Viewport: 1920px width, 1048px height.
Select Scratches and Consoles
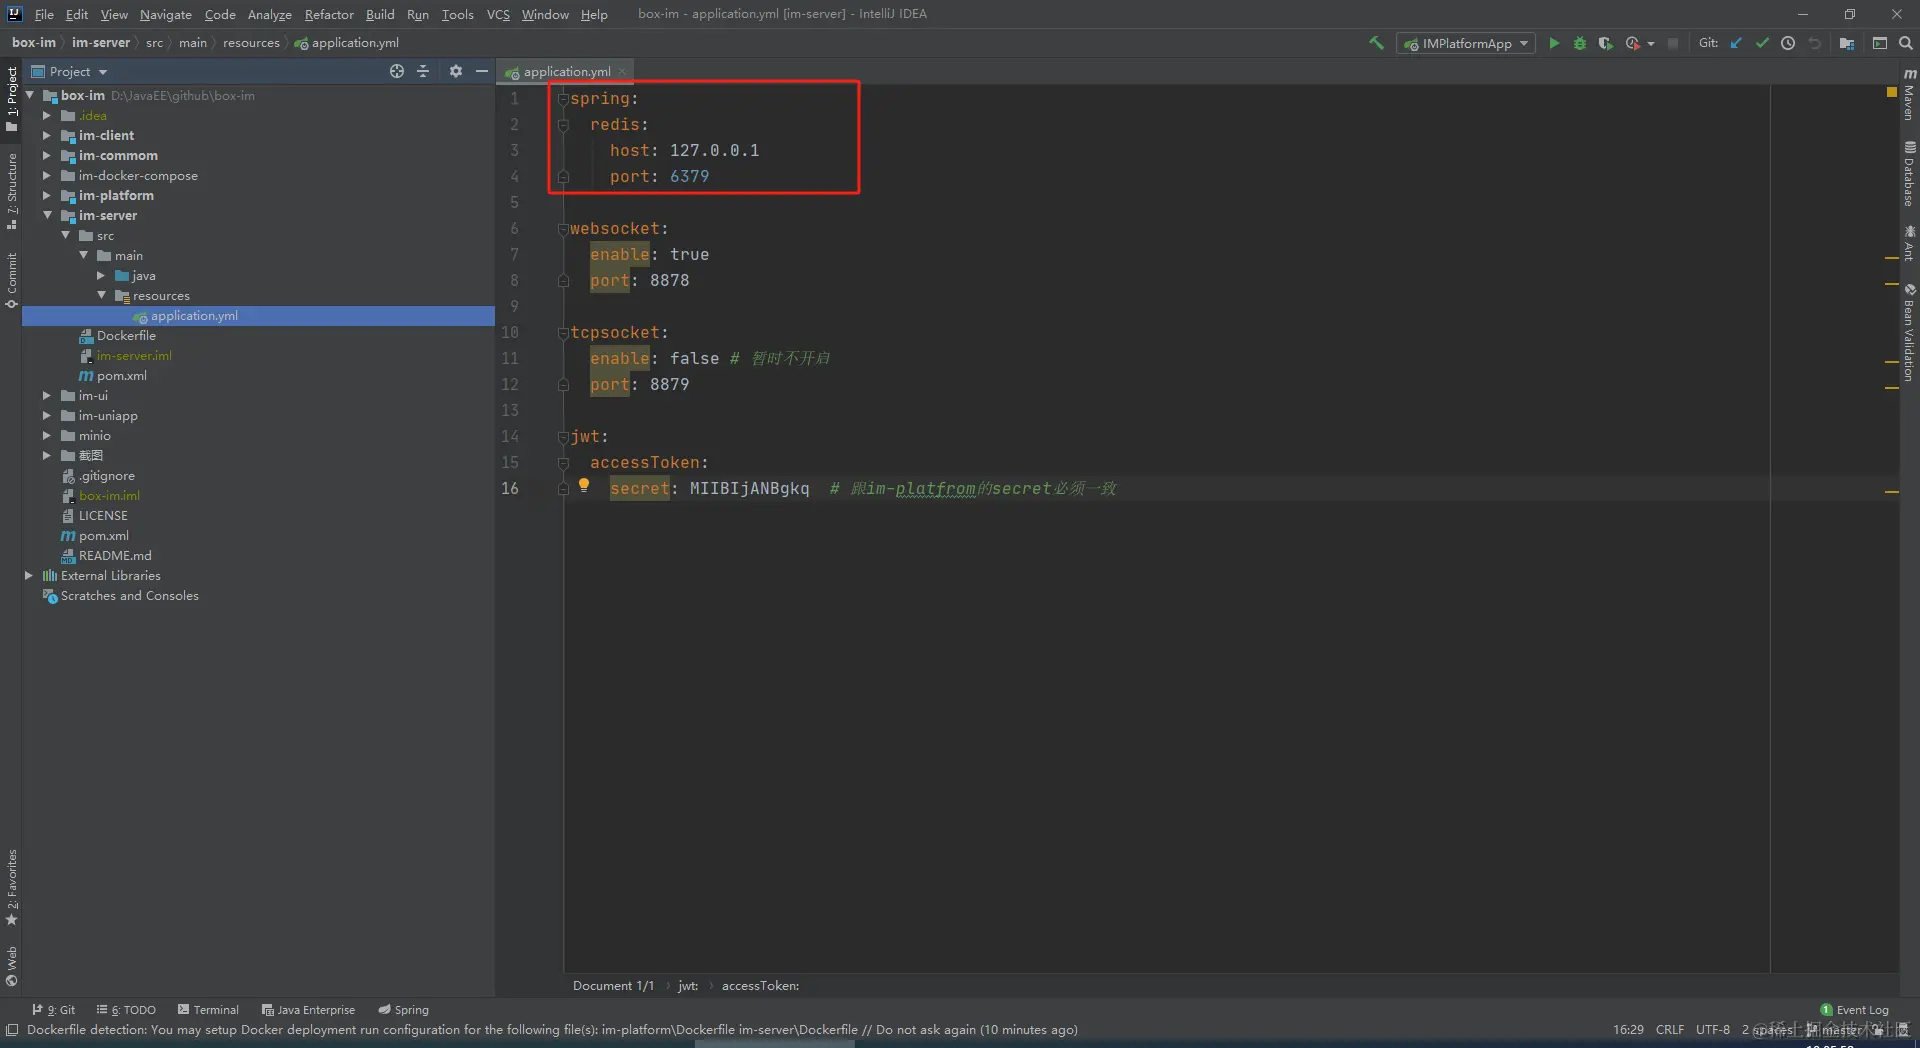[129, 595]
